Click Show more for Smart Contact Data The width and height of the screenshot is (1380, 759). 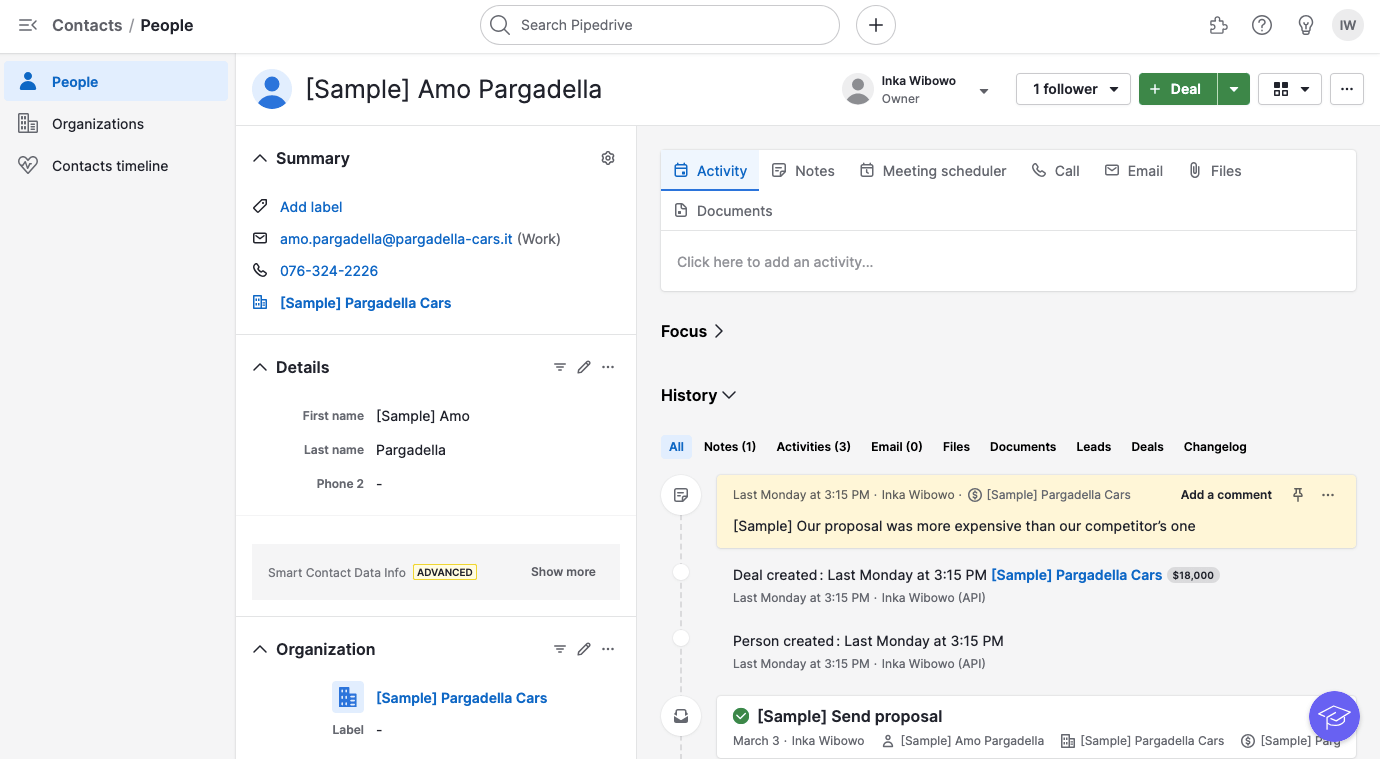(x=563, y=572)
